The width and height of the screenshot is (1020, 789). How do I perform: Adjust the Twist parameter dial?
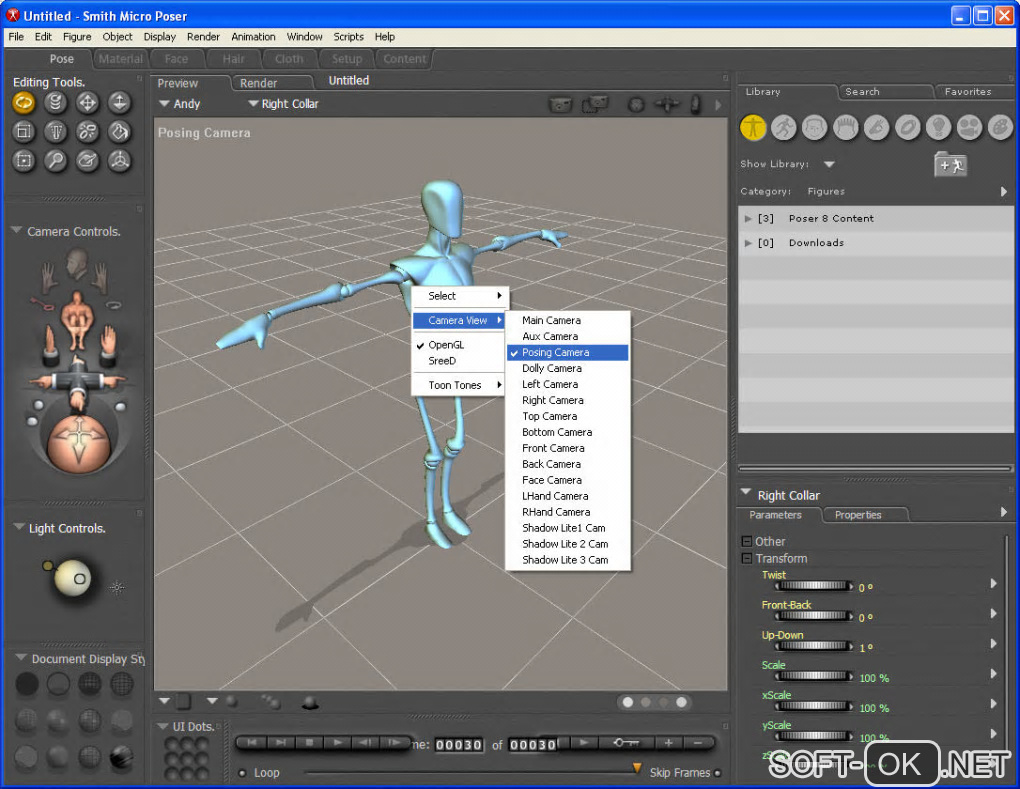(x=812, y=587)
